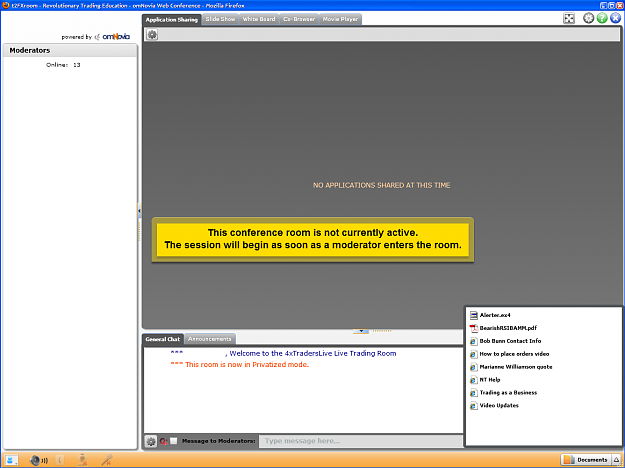This screenshot has width=625, height=468.
Task: Click the disabled webcam icon
Action: point(83,460)
